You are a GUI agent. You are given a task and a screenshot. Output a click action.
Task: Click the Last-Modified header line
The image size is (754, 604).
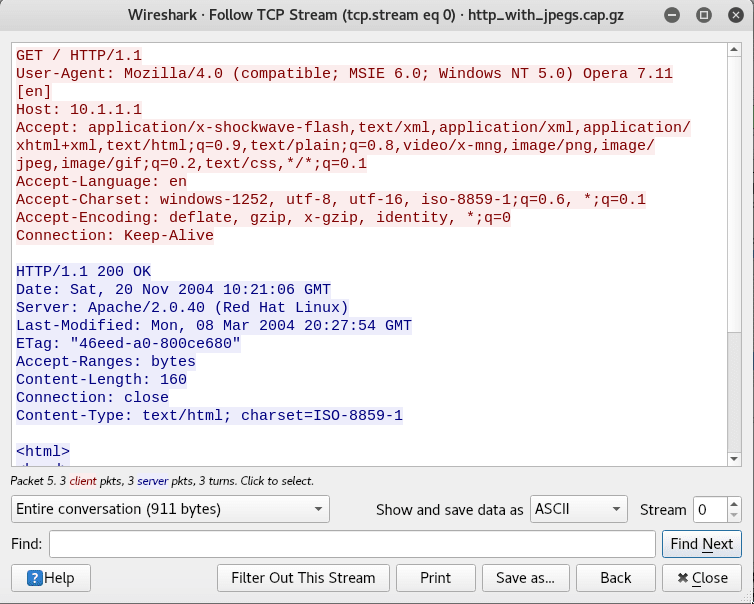(214, 325)
